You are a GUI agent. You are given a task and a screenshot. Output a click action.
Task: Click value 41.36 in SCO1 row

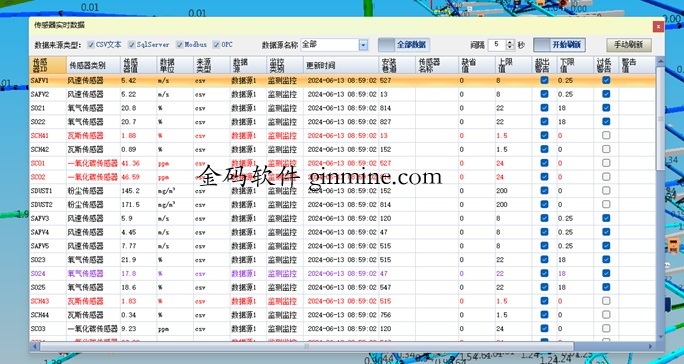point(130,163)
